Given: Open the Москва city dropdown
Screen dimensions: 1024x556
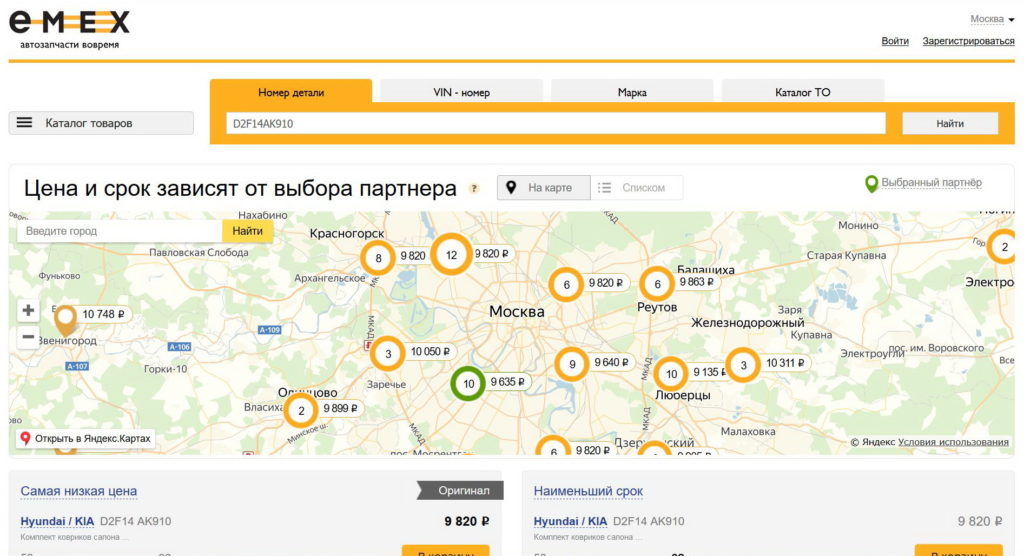Looking at the screenshot, I should [x=992, y=19].
